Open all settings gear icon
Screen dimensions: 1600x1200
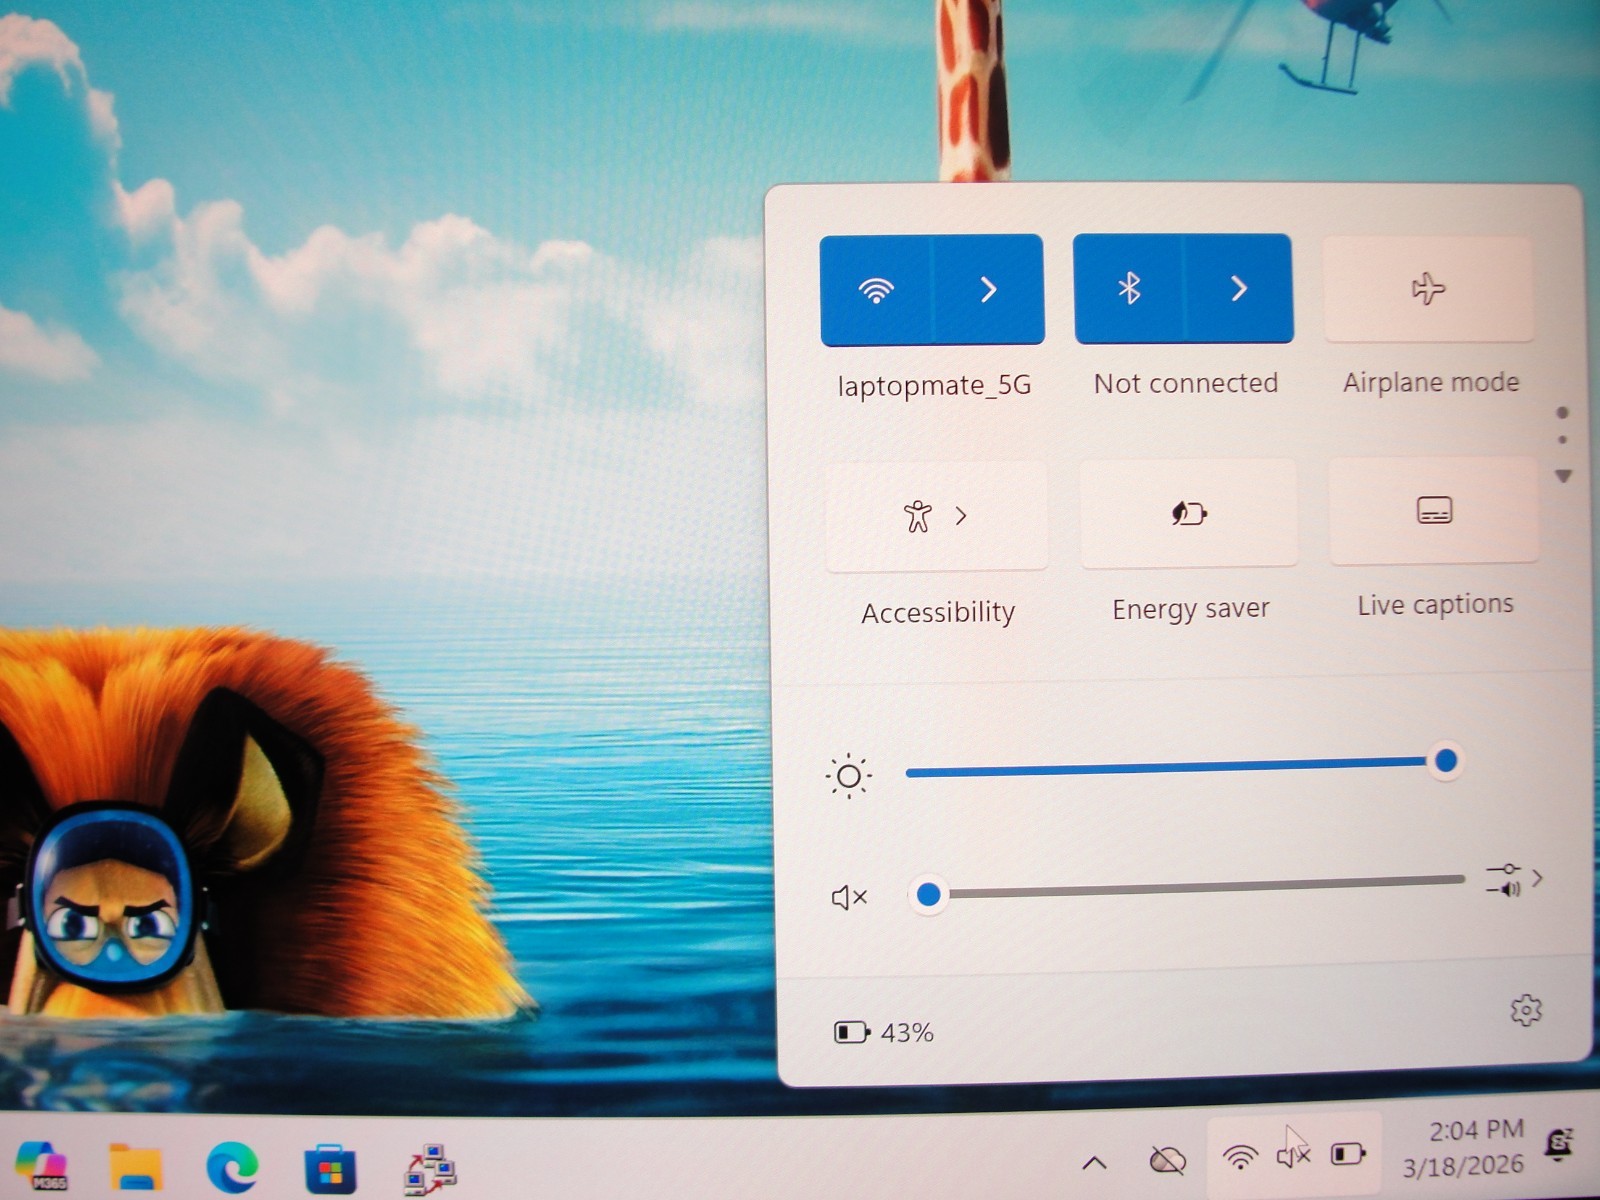click(x=1525, y=1011)
